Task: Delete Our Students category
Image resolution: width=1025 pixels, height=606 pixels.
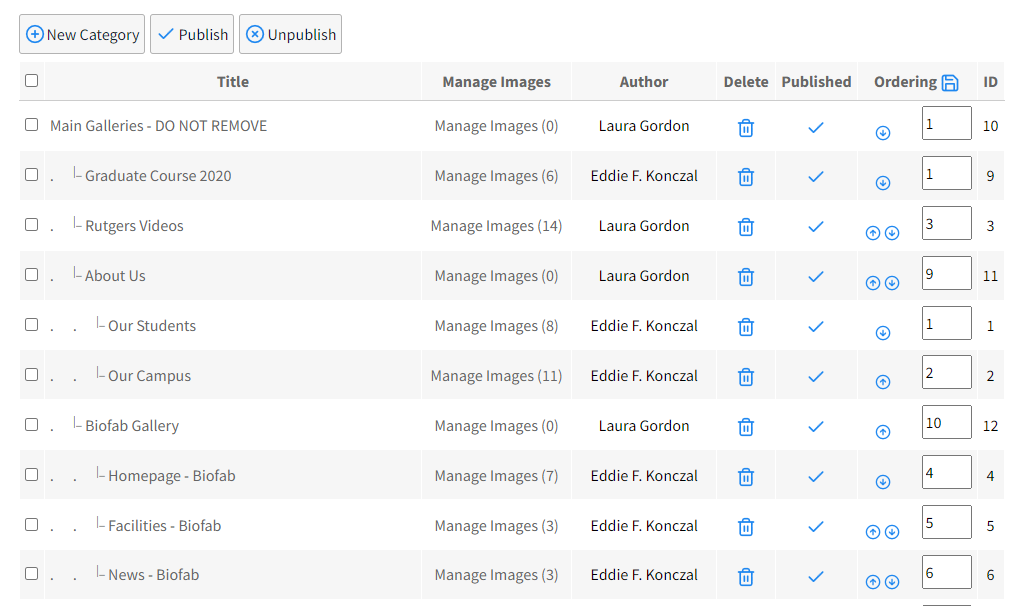Action: (x=746, y=327)
